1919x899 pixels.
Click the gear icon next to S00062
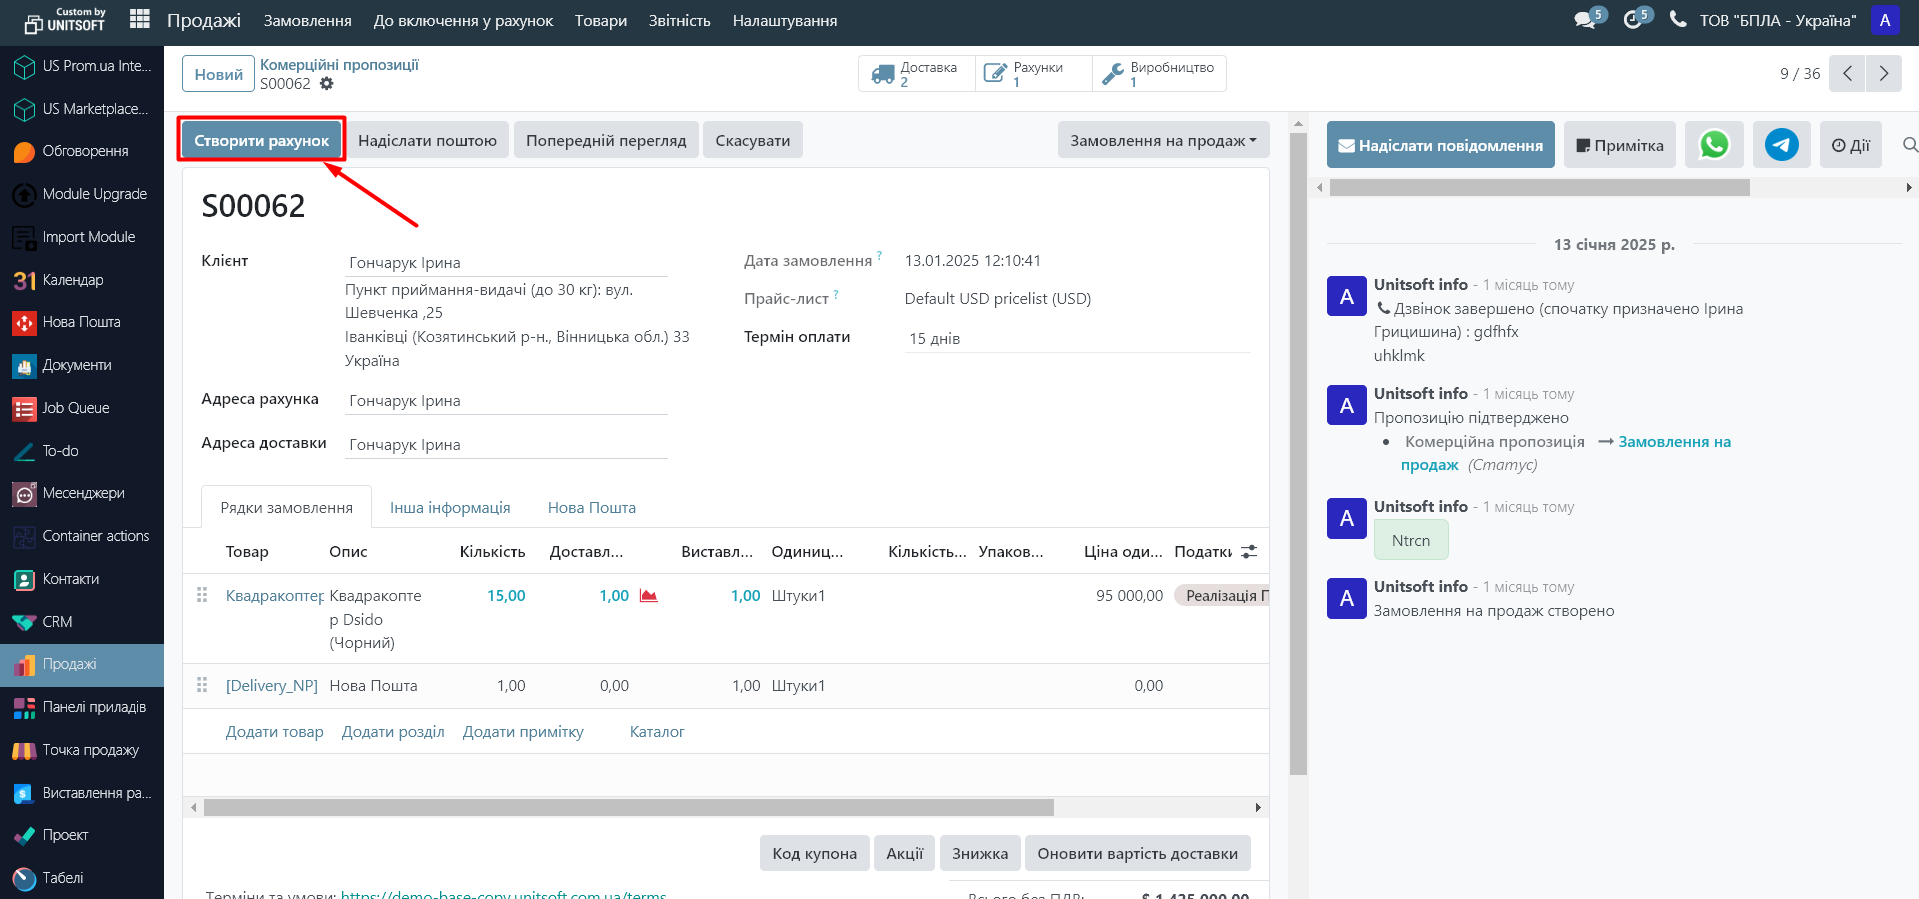327,84
